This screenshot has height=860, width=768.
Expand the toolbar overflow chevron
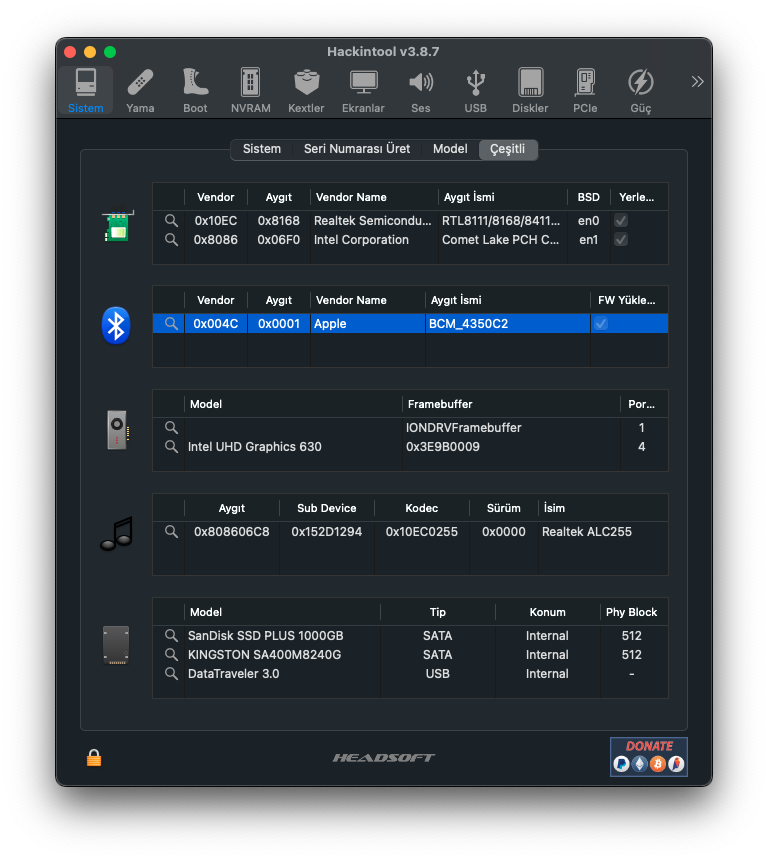tap(697, 81)
